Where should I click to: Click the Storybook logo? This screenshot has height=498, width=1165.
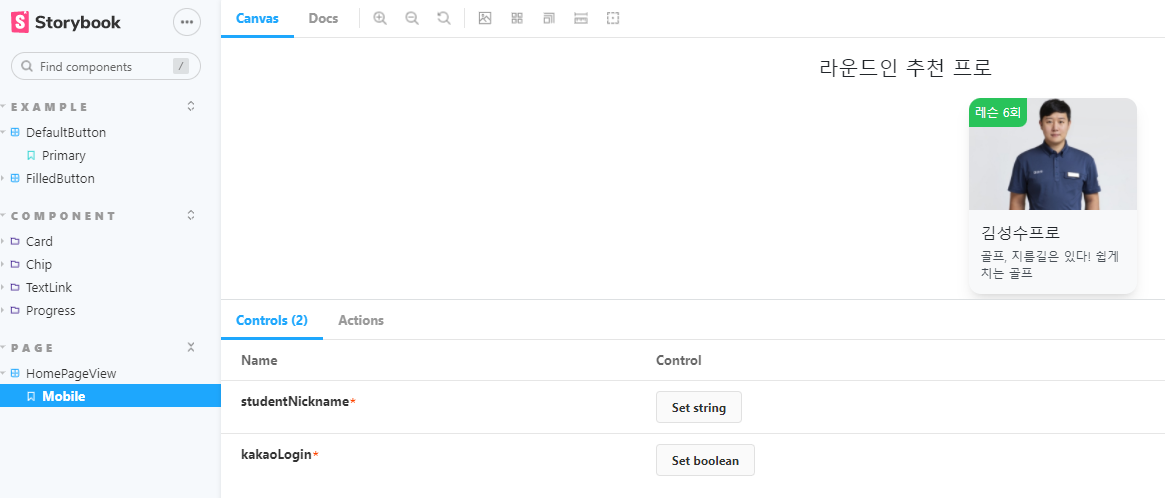point(65,22)
